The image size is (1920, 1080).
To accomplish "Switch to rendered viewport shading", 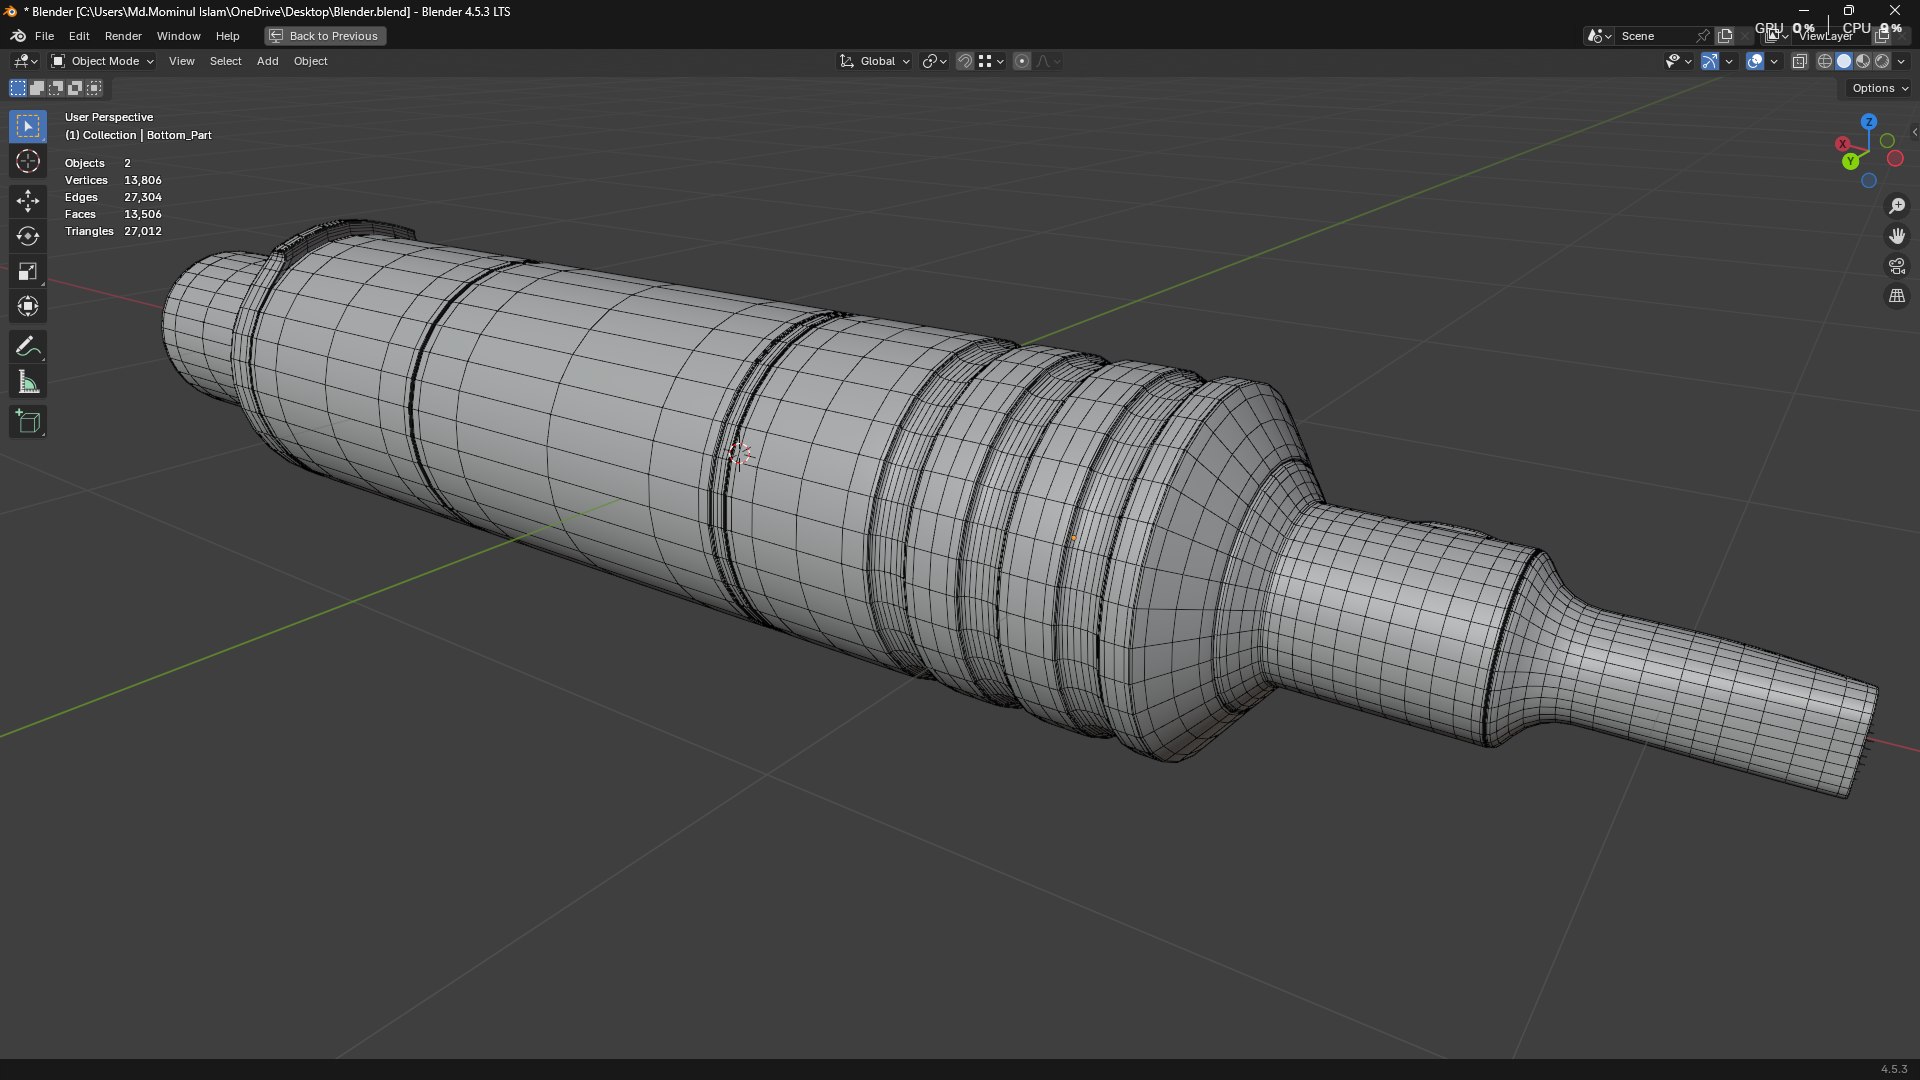I will [1882, 61].
